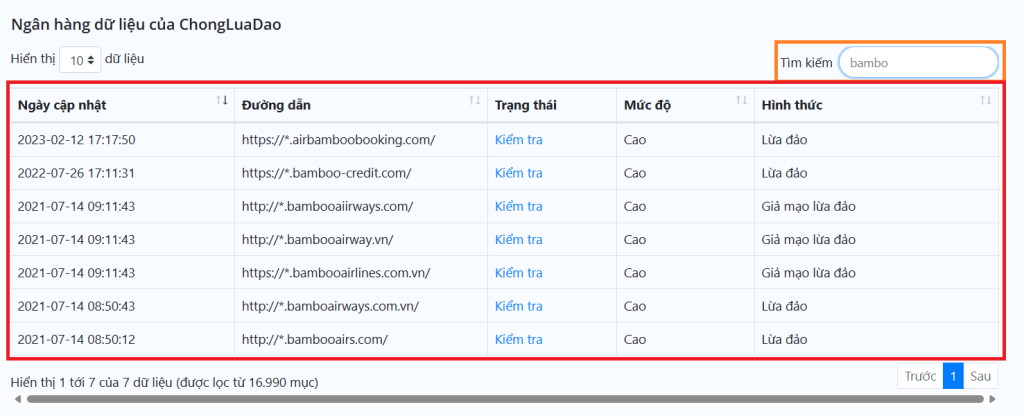Click the Hình thức header text
1024x416 pixels.
pos(792,106)
